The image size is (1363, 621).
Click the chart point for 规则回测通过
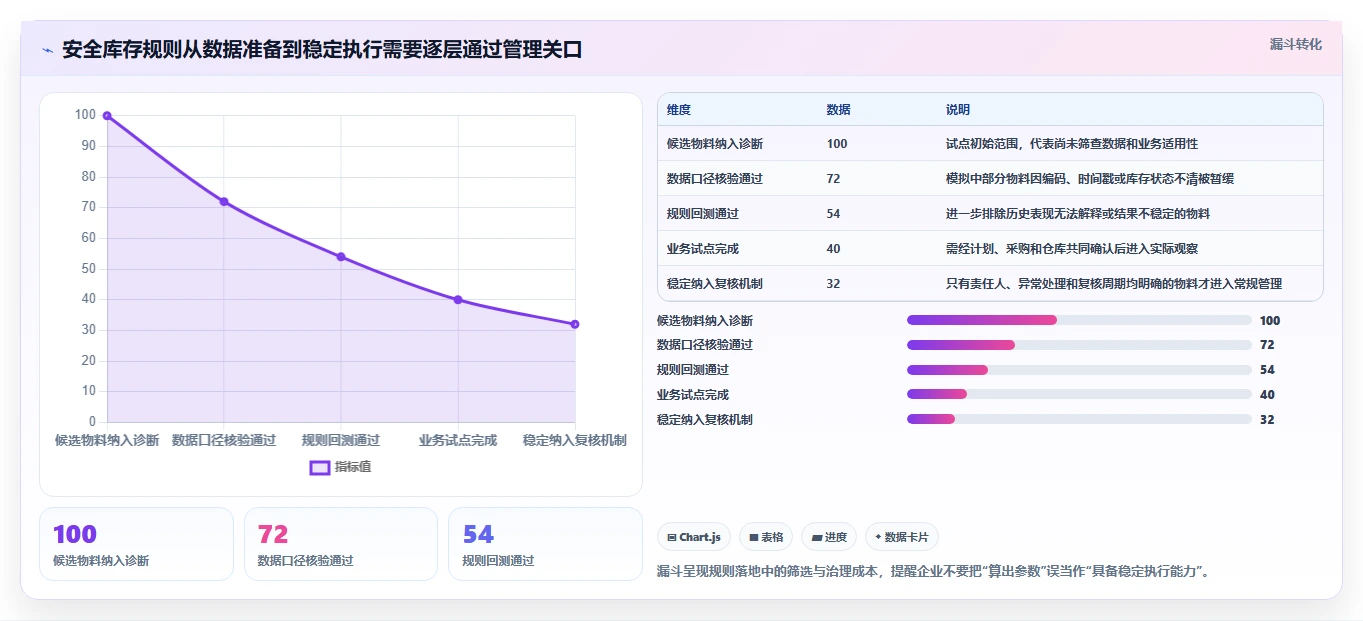tap(341, 257)
